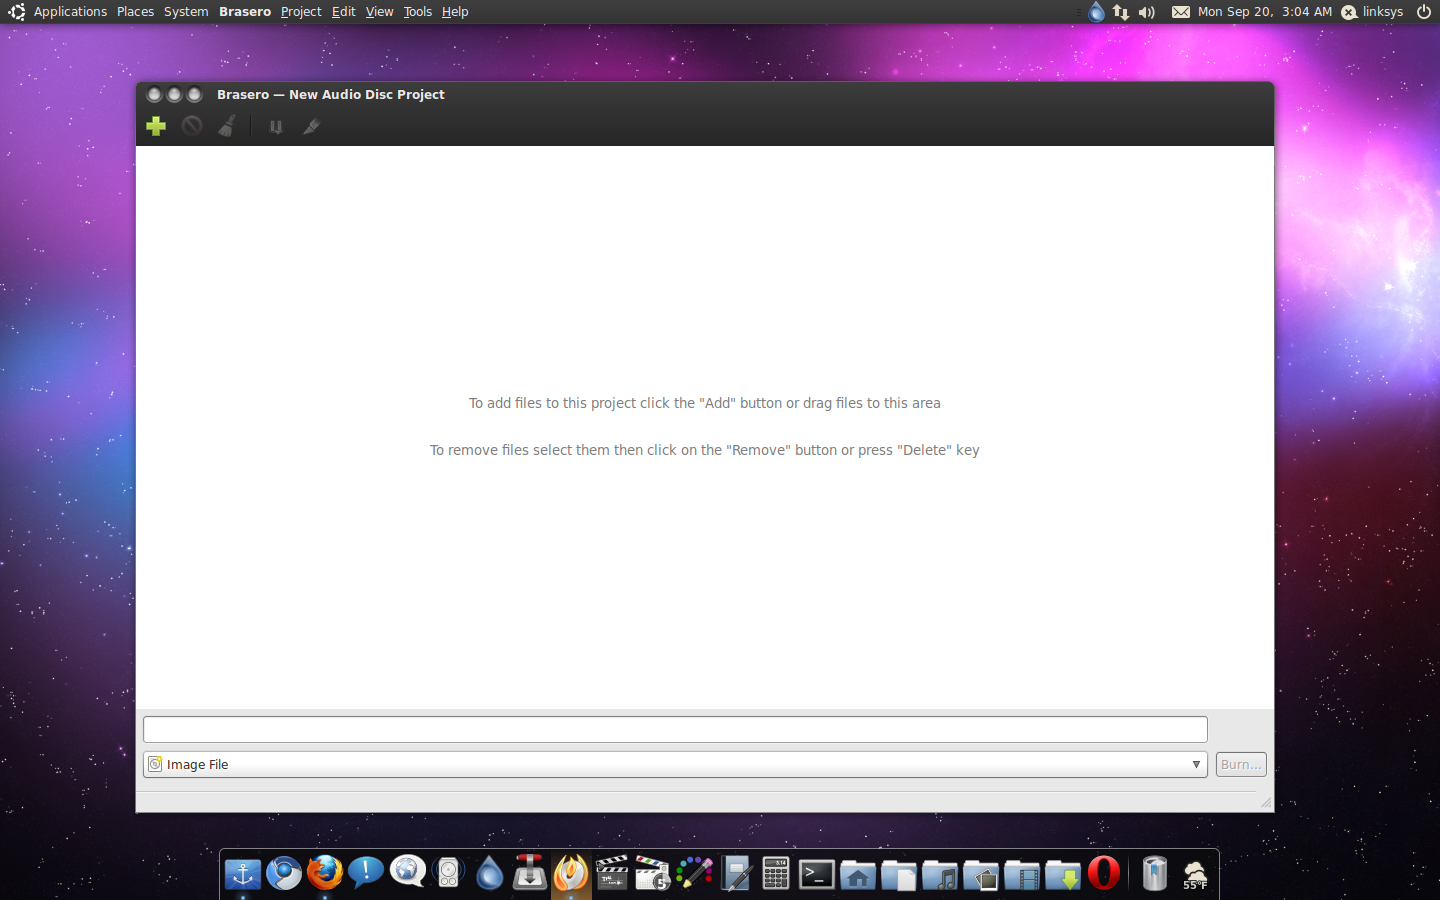Viewport: 1440px width, 900px height.
Task: Open the Places menu
Action: pos(135,12)
